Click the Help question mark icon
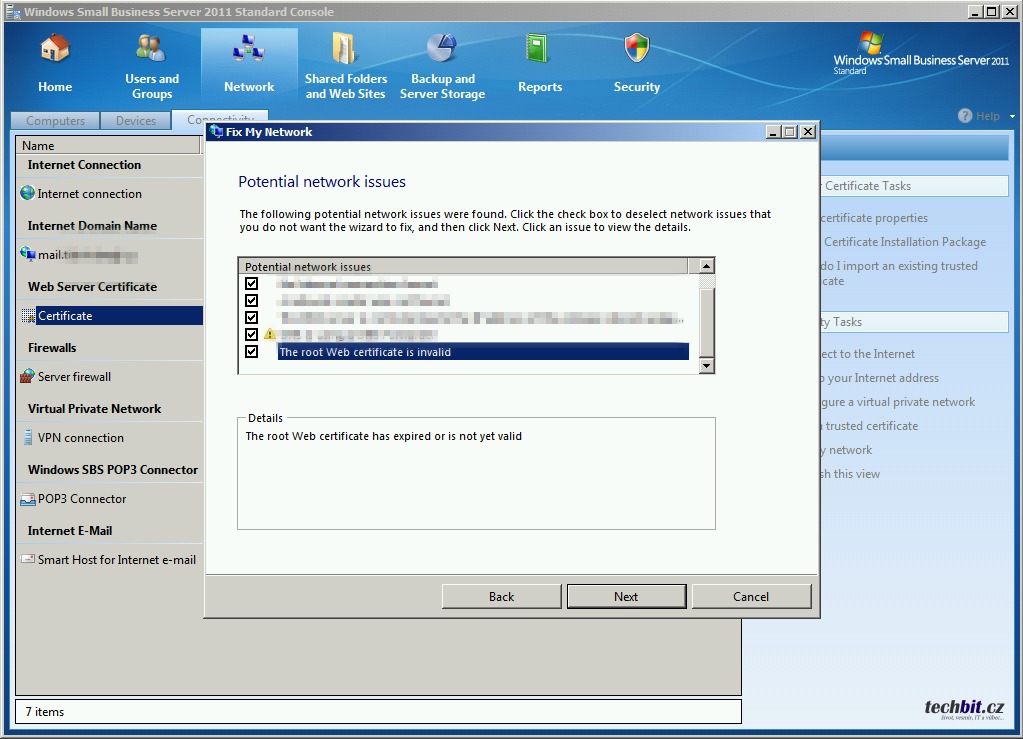 pos(965,116)
